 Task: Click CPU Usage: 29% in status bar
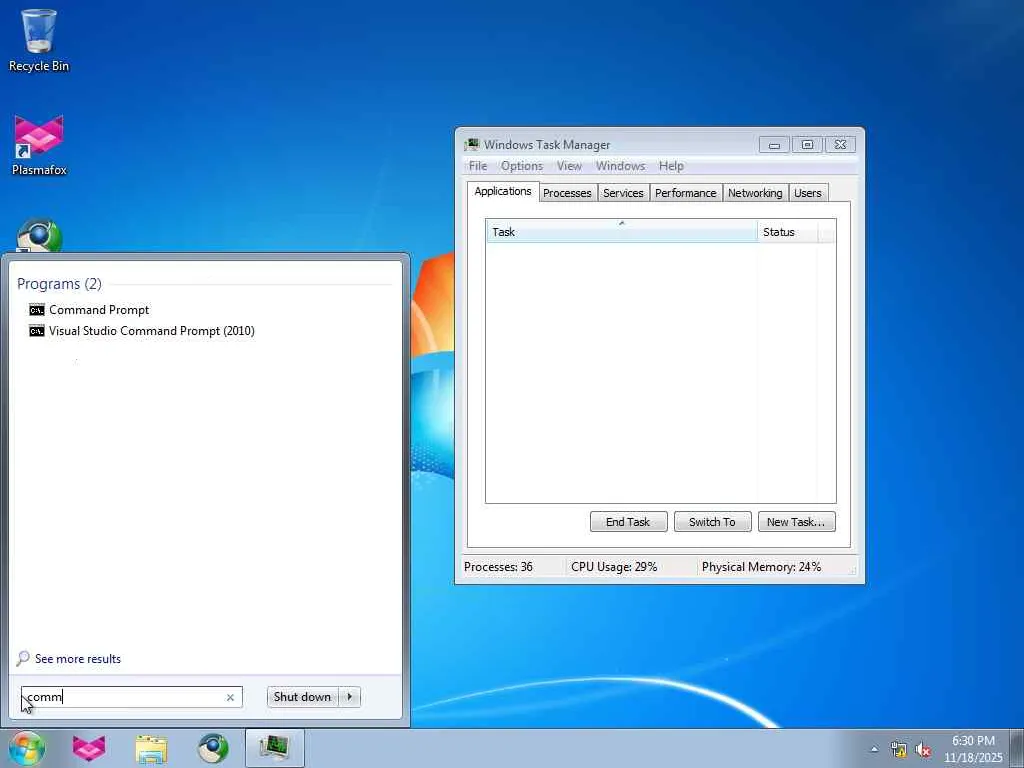tap(614, 567)
